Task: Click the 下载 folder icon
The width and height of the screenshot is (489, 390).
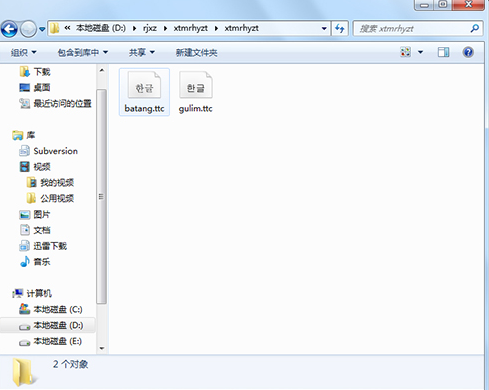Action: tap(24, 72)
